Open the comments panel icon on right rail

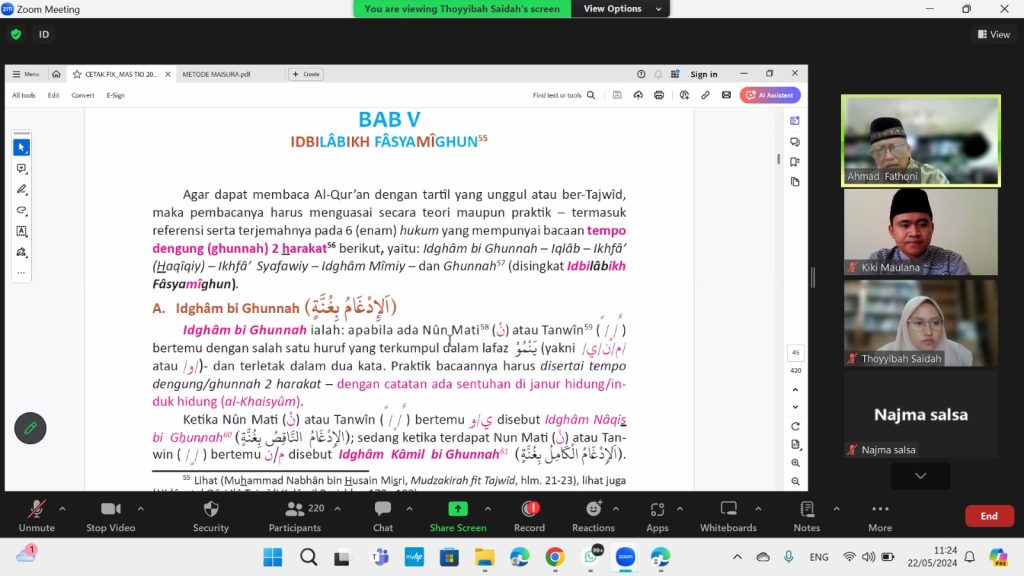pyautogui.click(x=795, y=142)
